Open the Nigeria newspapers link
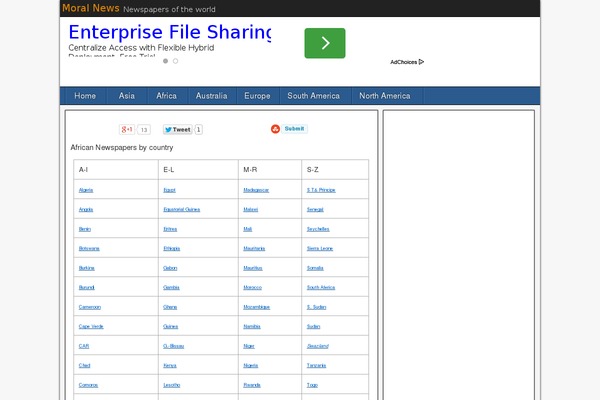The height and width of the screenshot is (400, 600). (x=250, y=366)
